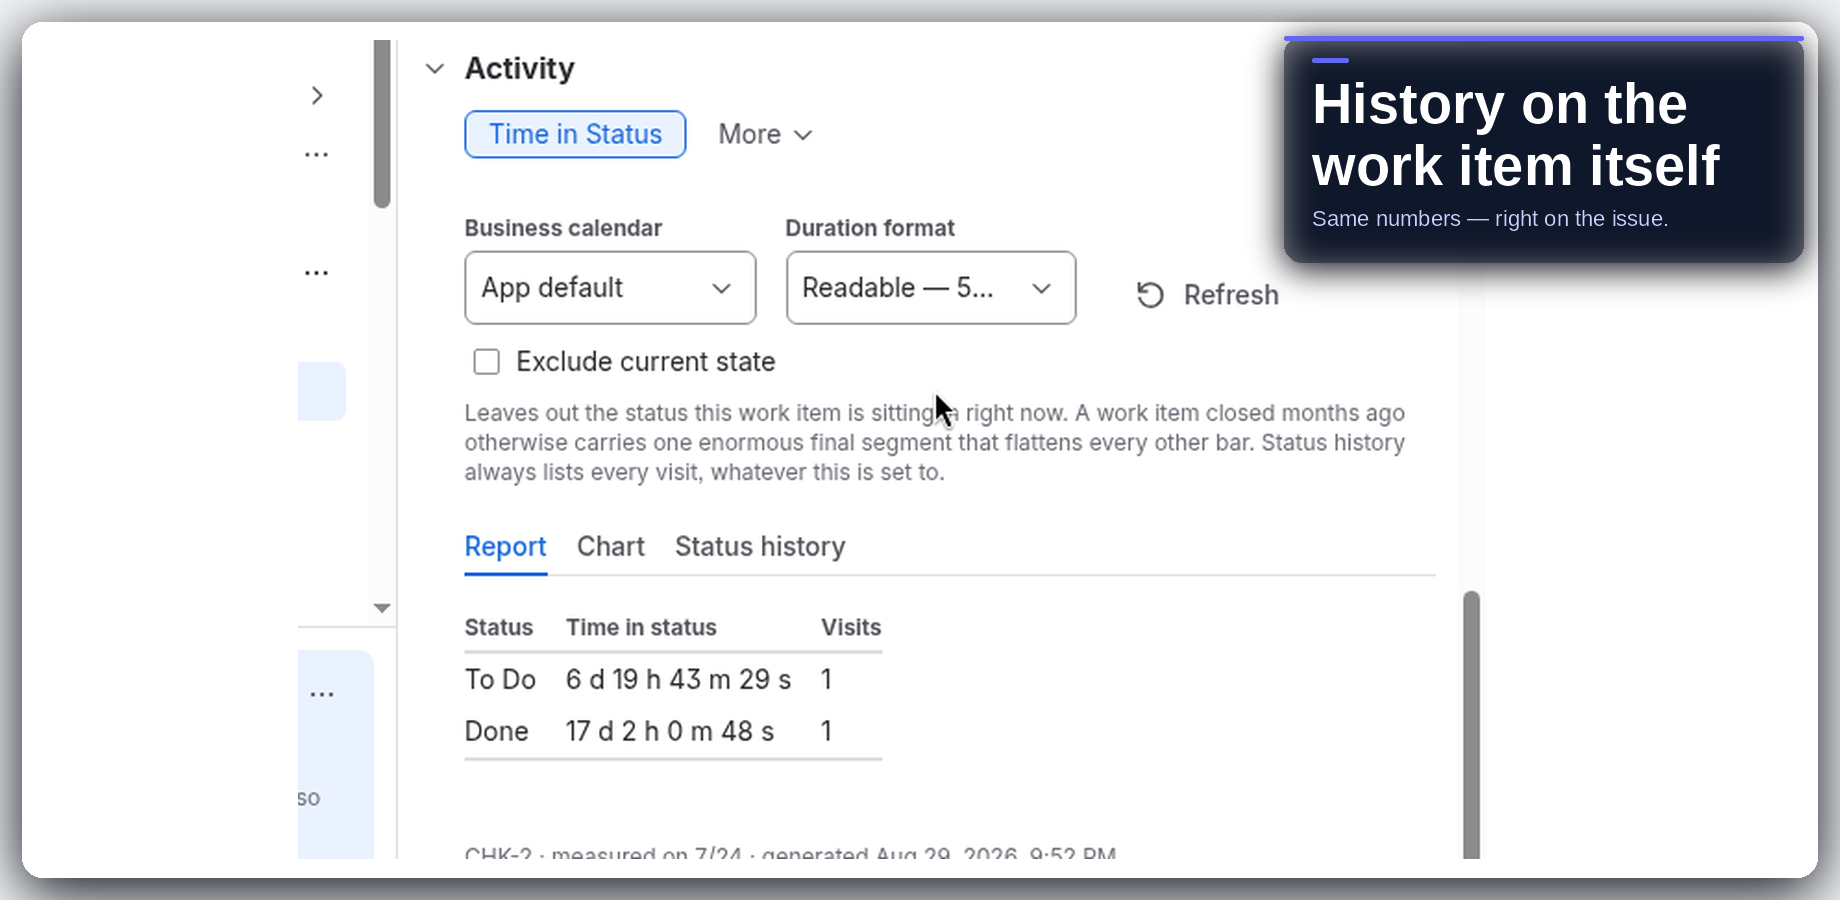Click the Refresh text label
This screenshot has width=1840, height=900.
1231,295
